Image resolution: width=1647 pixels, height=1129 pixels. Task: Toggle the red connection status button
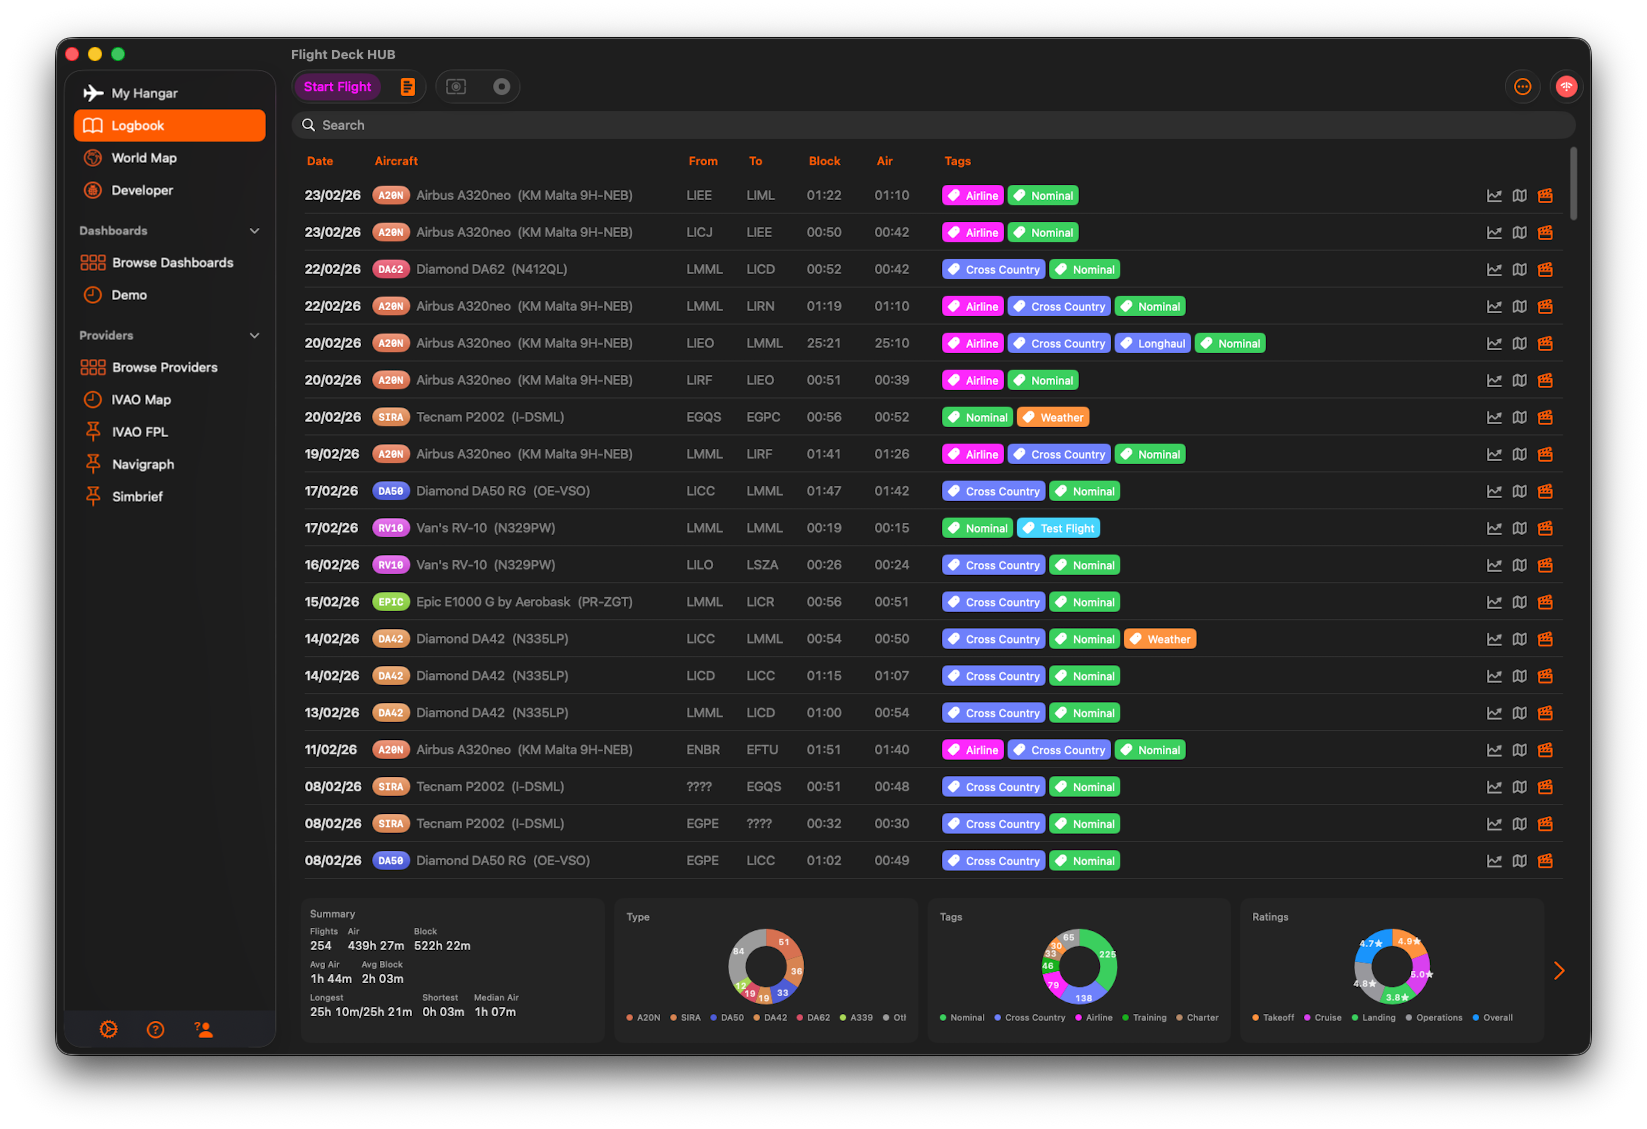click(1566, 87)
